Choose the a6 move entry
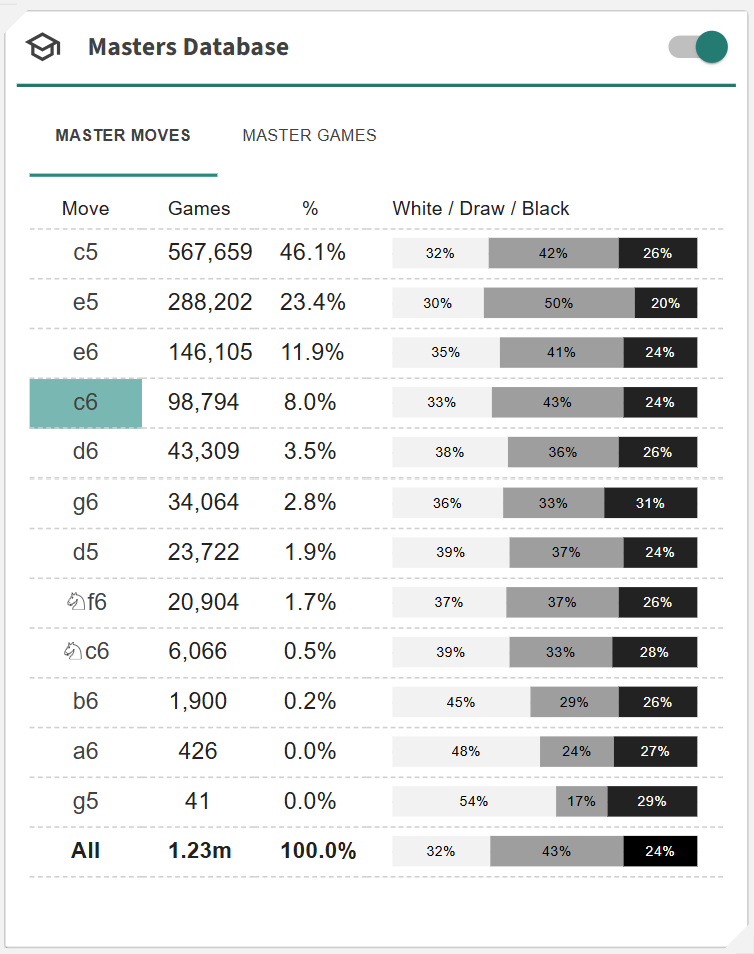Screen dimensions: 754x954 coord(86,751)
